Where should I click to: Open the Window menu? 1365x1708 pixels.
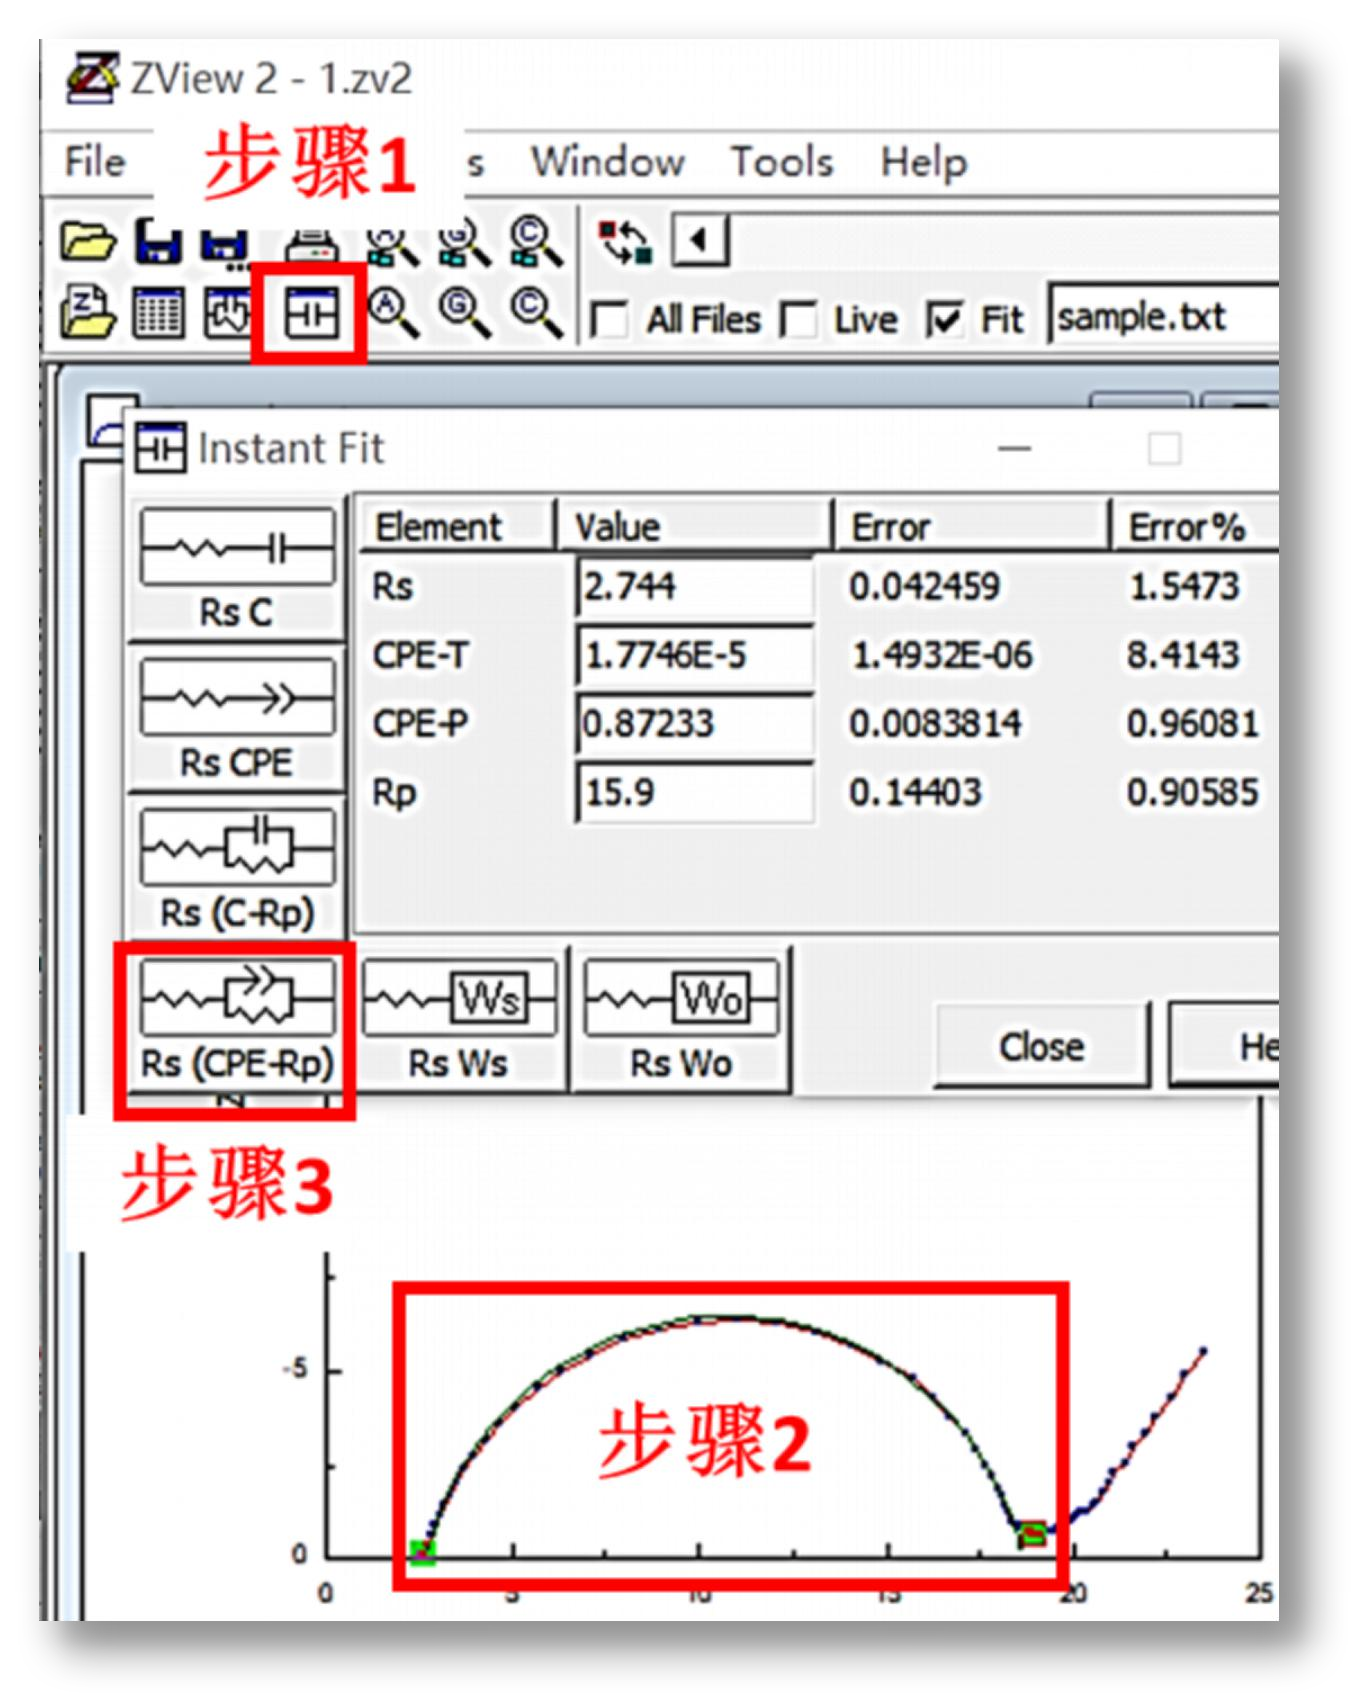coord(608,161)
